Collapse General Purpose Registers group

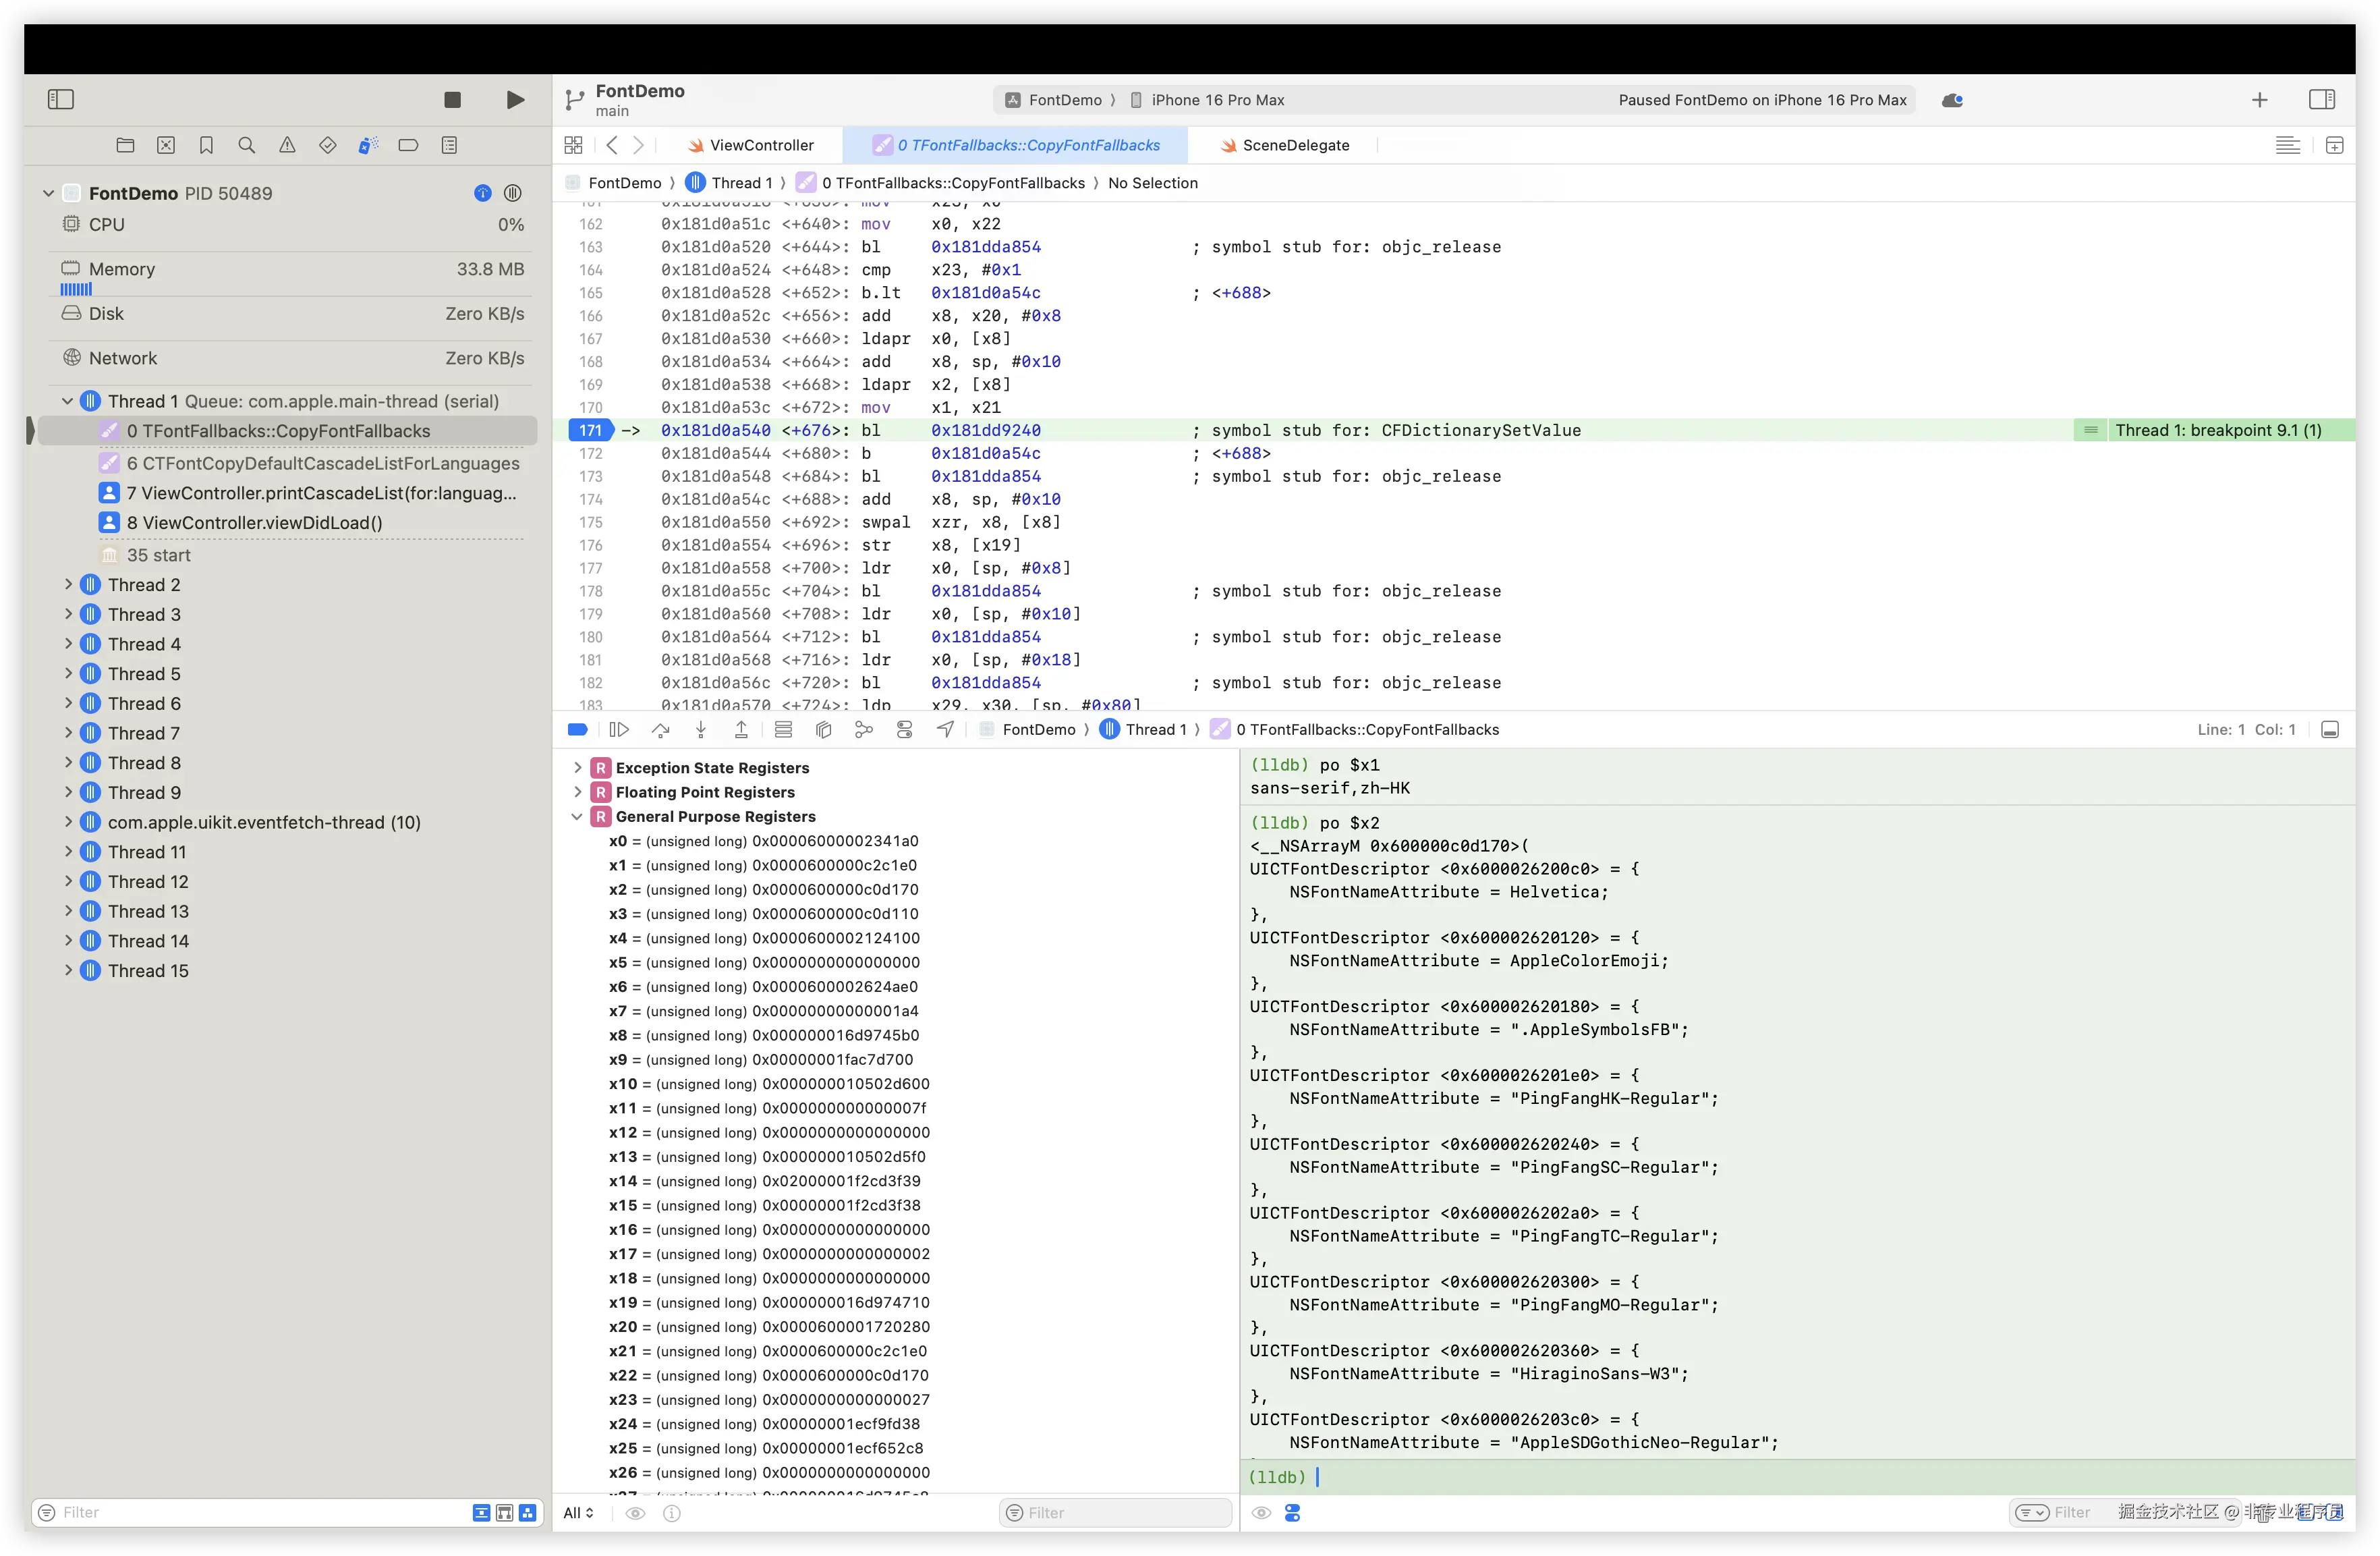pyautogui.click(x=577, y=817)
